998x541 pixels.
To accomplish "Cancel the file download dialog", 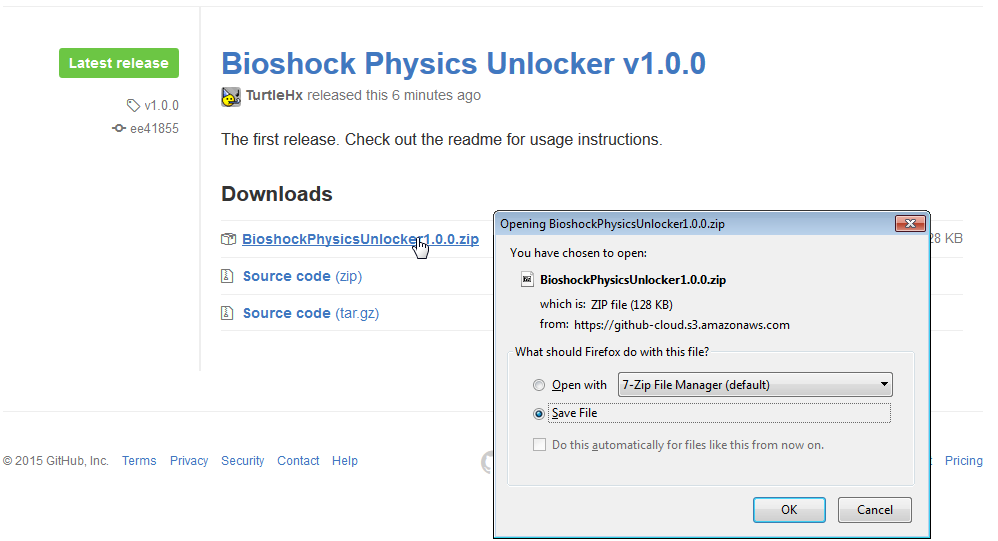I will tap(874, 510).
